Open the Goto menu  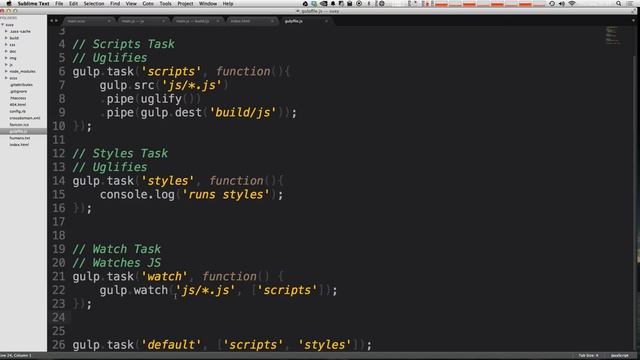click(148, 3)
